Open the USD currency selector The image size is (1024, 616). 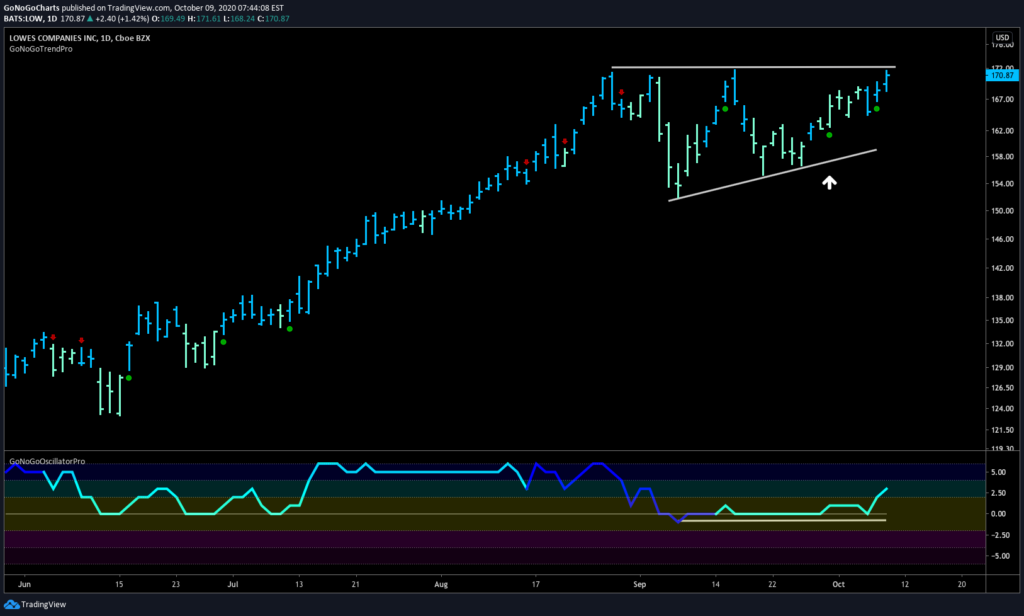[1002, 37]
